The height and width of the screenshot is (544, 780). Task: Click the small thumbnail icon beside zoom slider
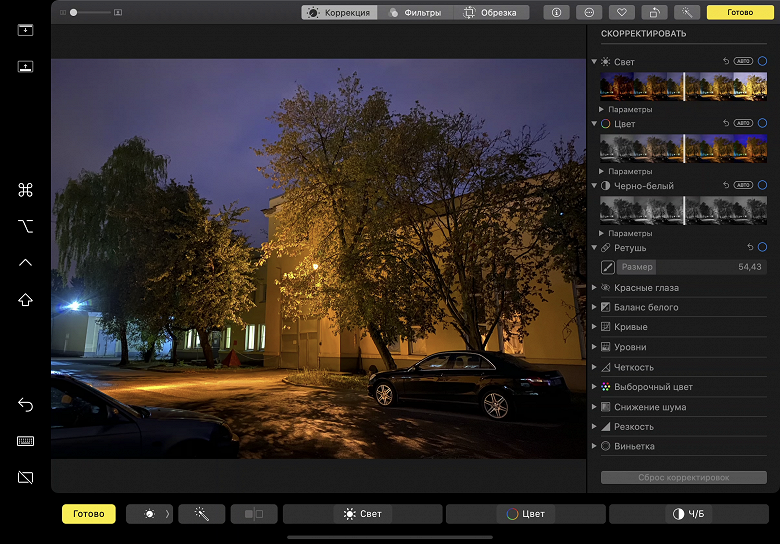63,12
